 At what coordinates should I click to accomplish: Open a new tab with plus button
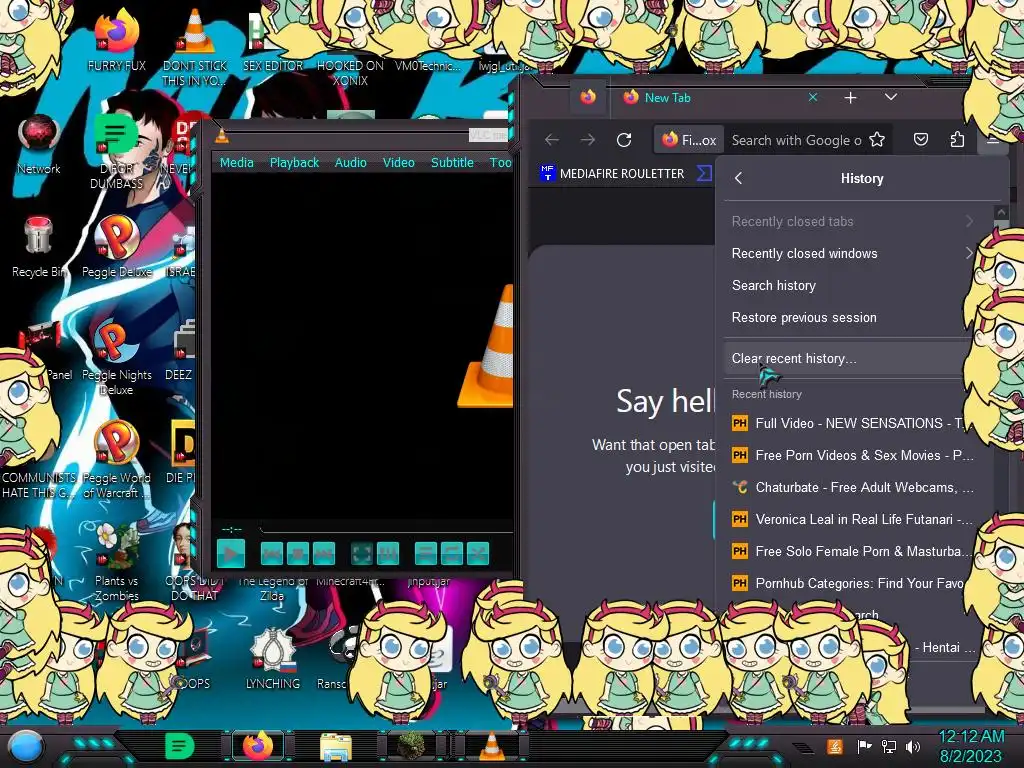coord(850,98)
